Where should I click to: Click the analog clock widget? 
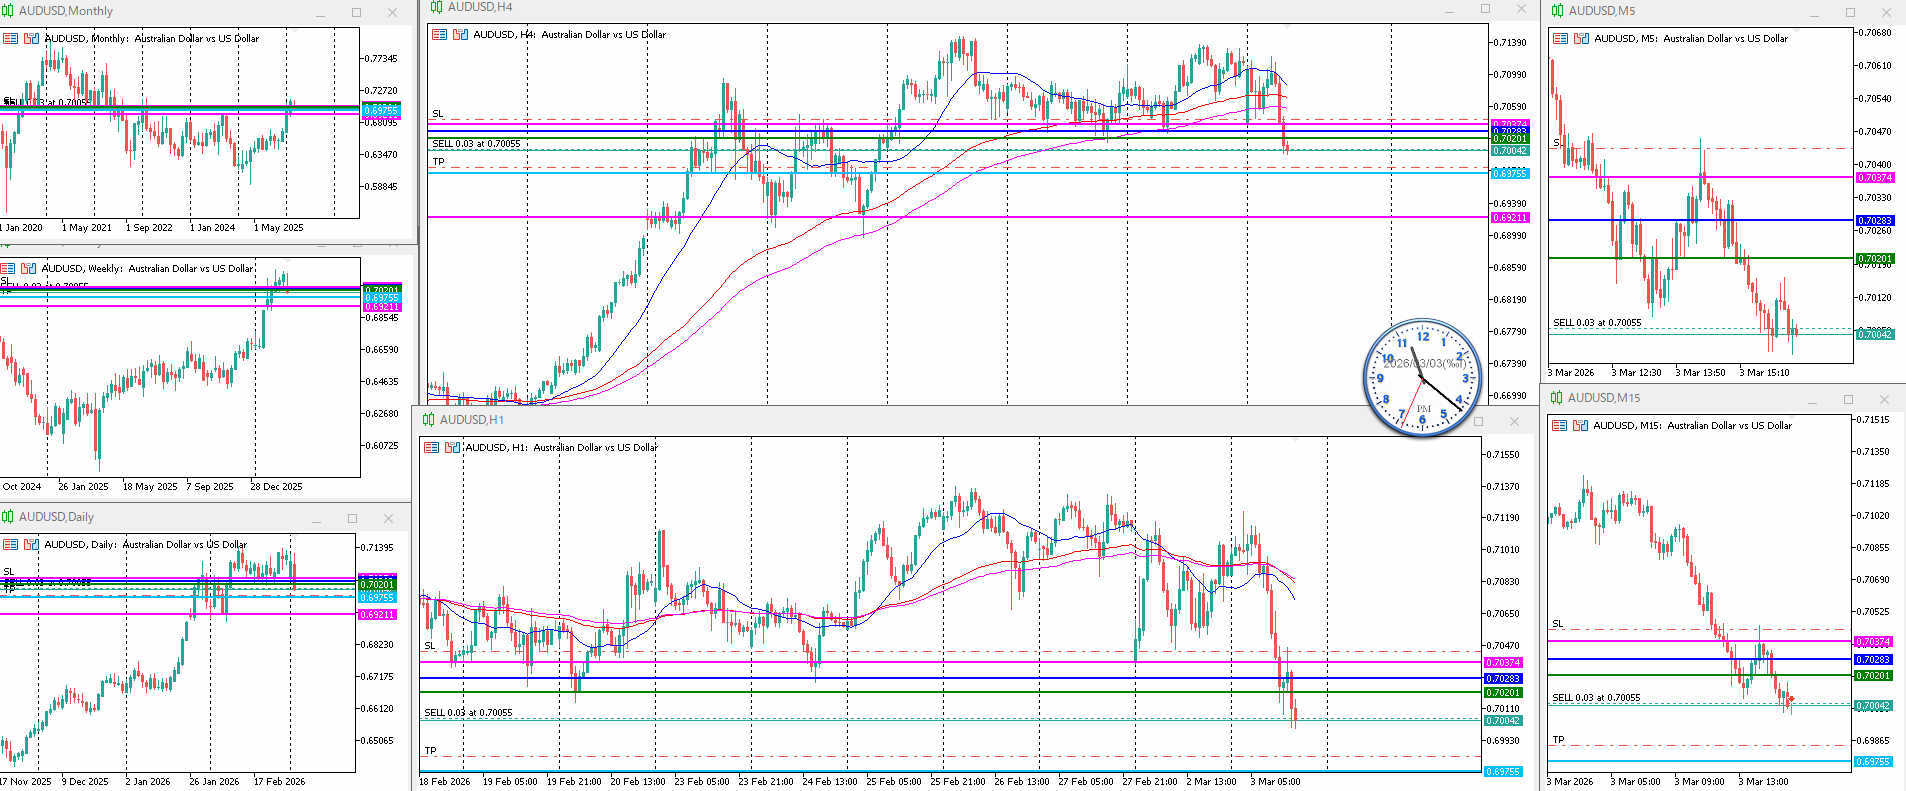click(x=1422, y=378)
